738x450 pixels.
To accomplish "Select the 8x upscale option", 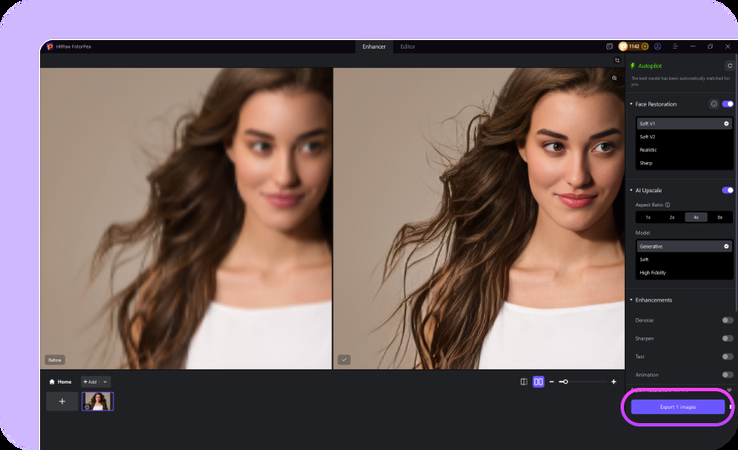I will click(x=720, y=217).
